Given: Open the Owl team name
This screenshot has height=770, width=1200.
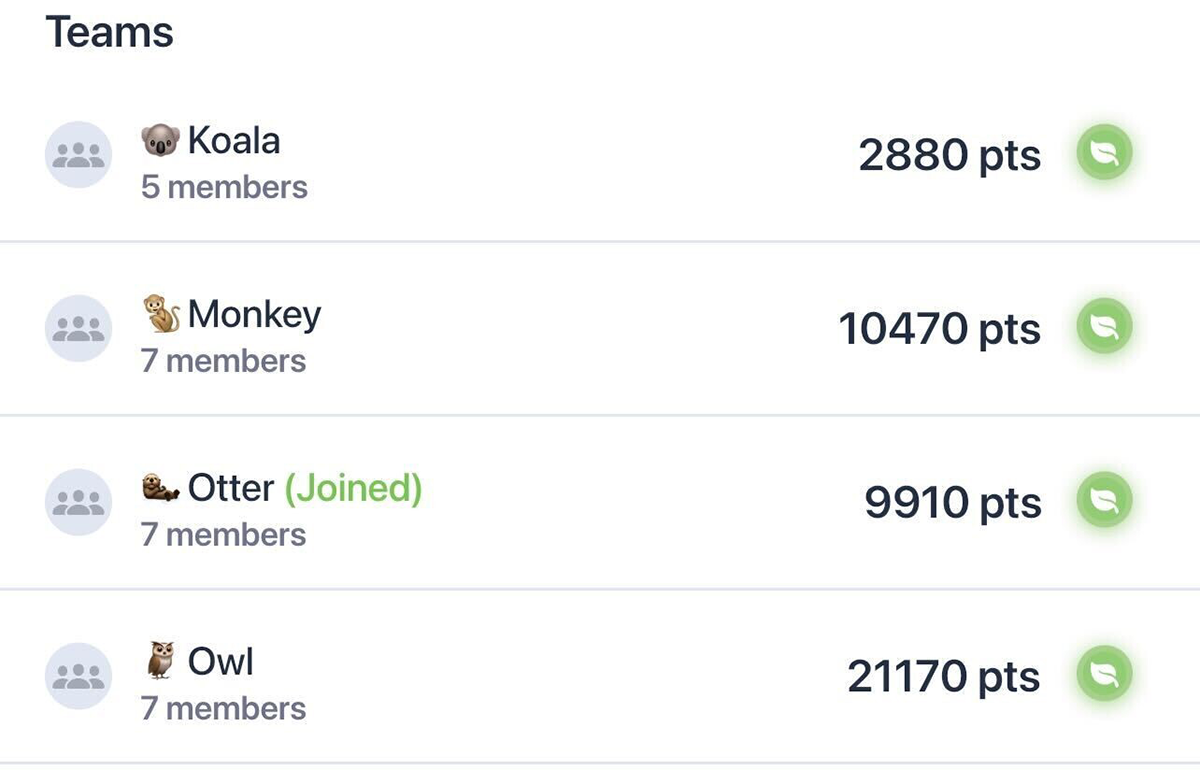Looking at the screenshot, I should click(221, 661).
